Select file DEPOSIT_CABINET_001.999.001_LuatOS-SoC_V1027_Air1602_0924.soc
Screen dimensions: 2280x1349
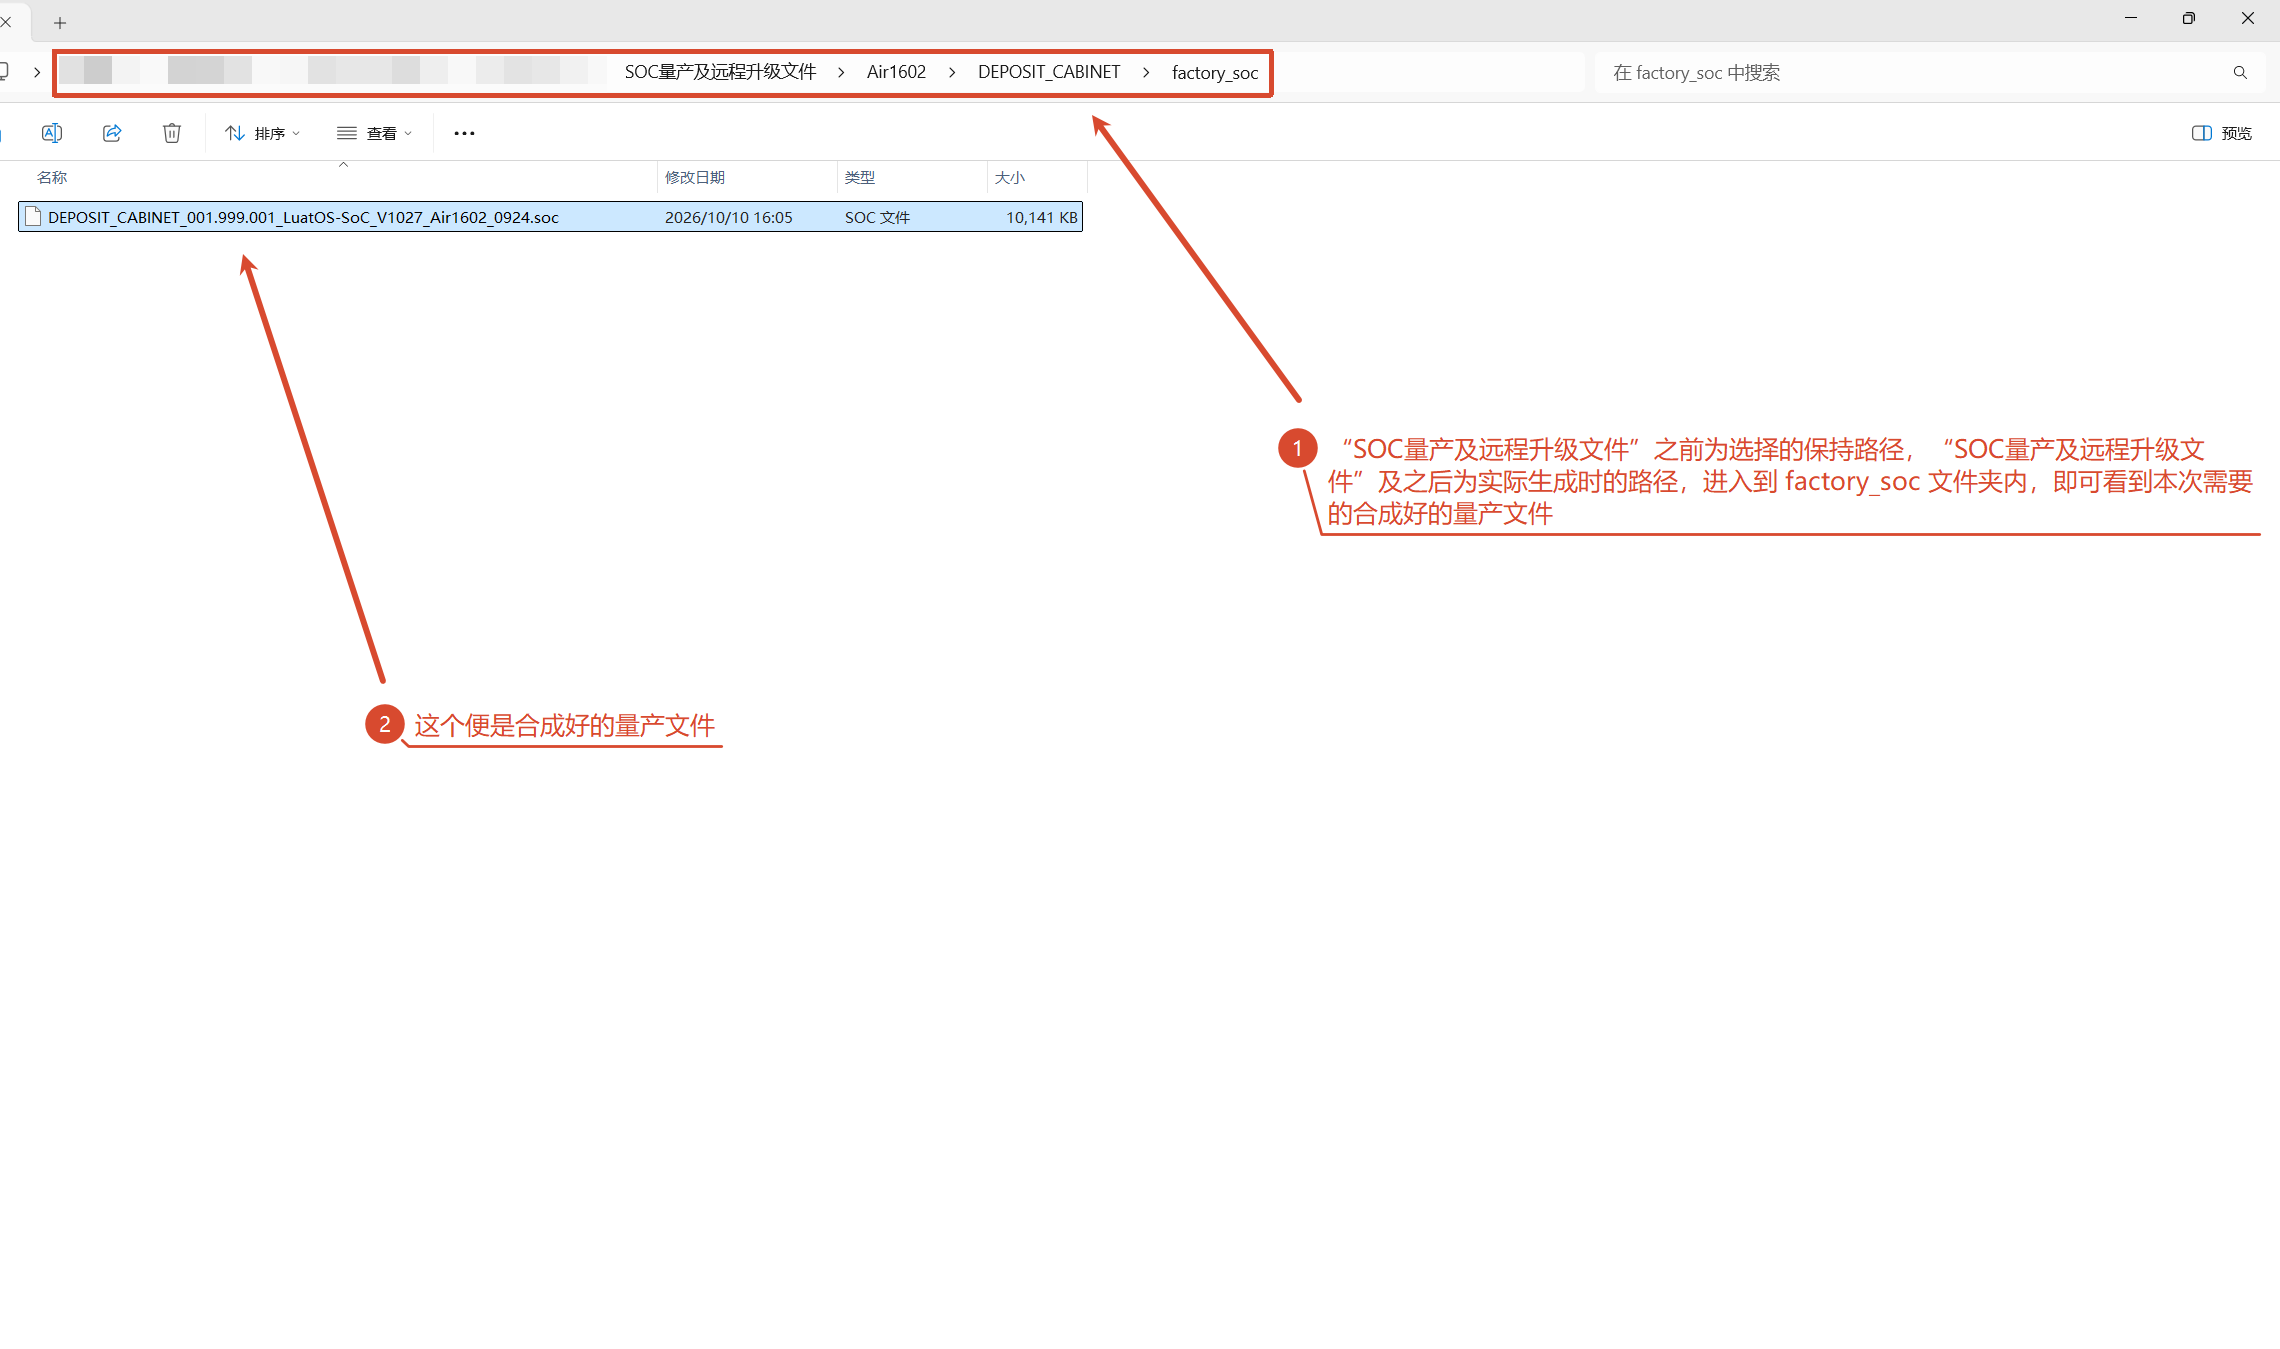(550, 217)
